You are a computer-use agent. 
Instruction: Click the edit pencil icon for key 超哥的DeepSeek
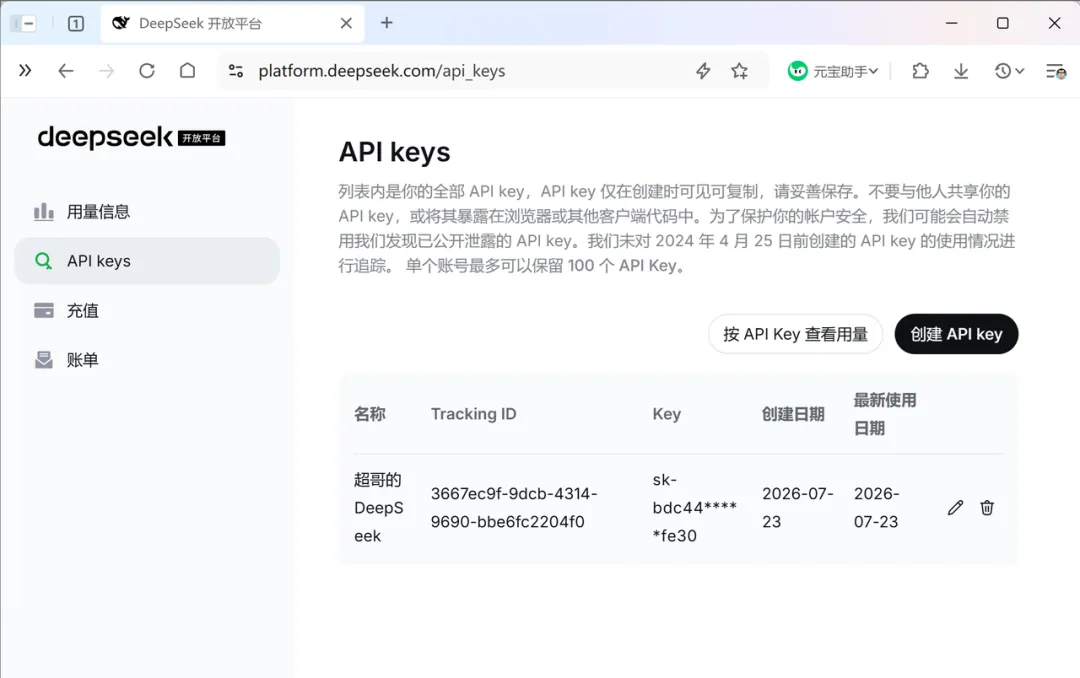click(955, 508)
